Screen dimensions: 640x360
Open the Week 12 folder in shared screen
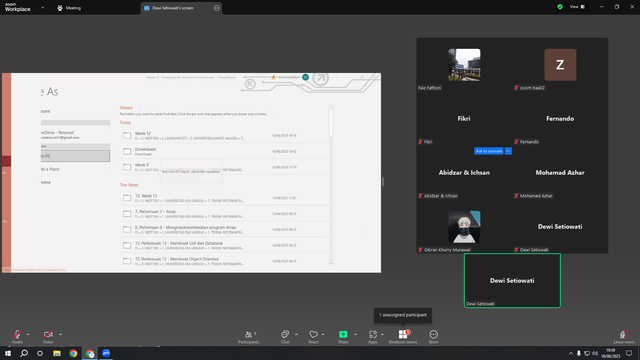click(224, 136)
